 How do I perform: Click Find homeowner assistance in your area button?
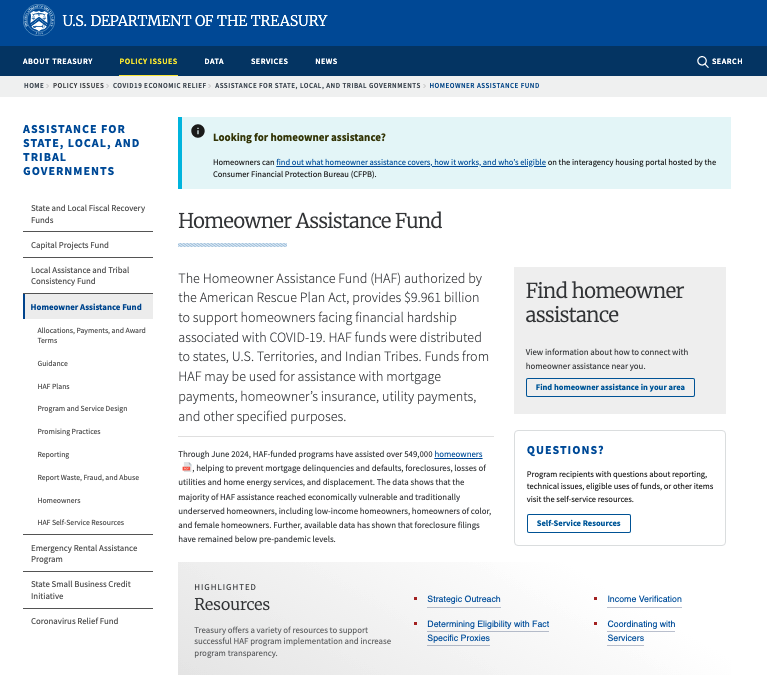tap(610, 388)
